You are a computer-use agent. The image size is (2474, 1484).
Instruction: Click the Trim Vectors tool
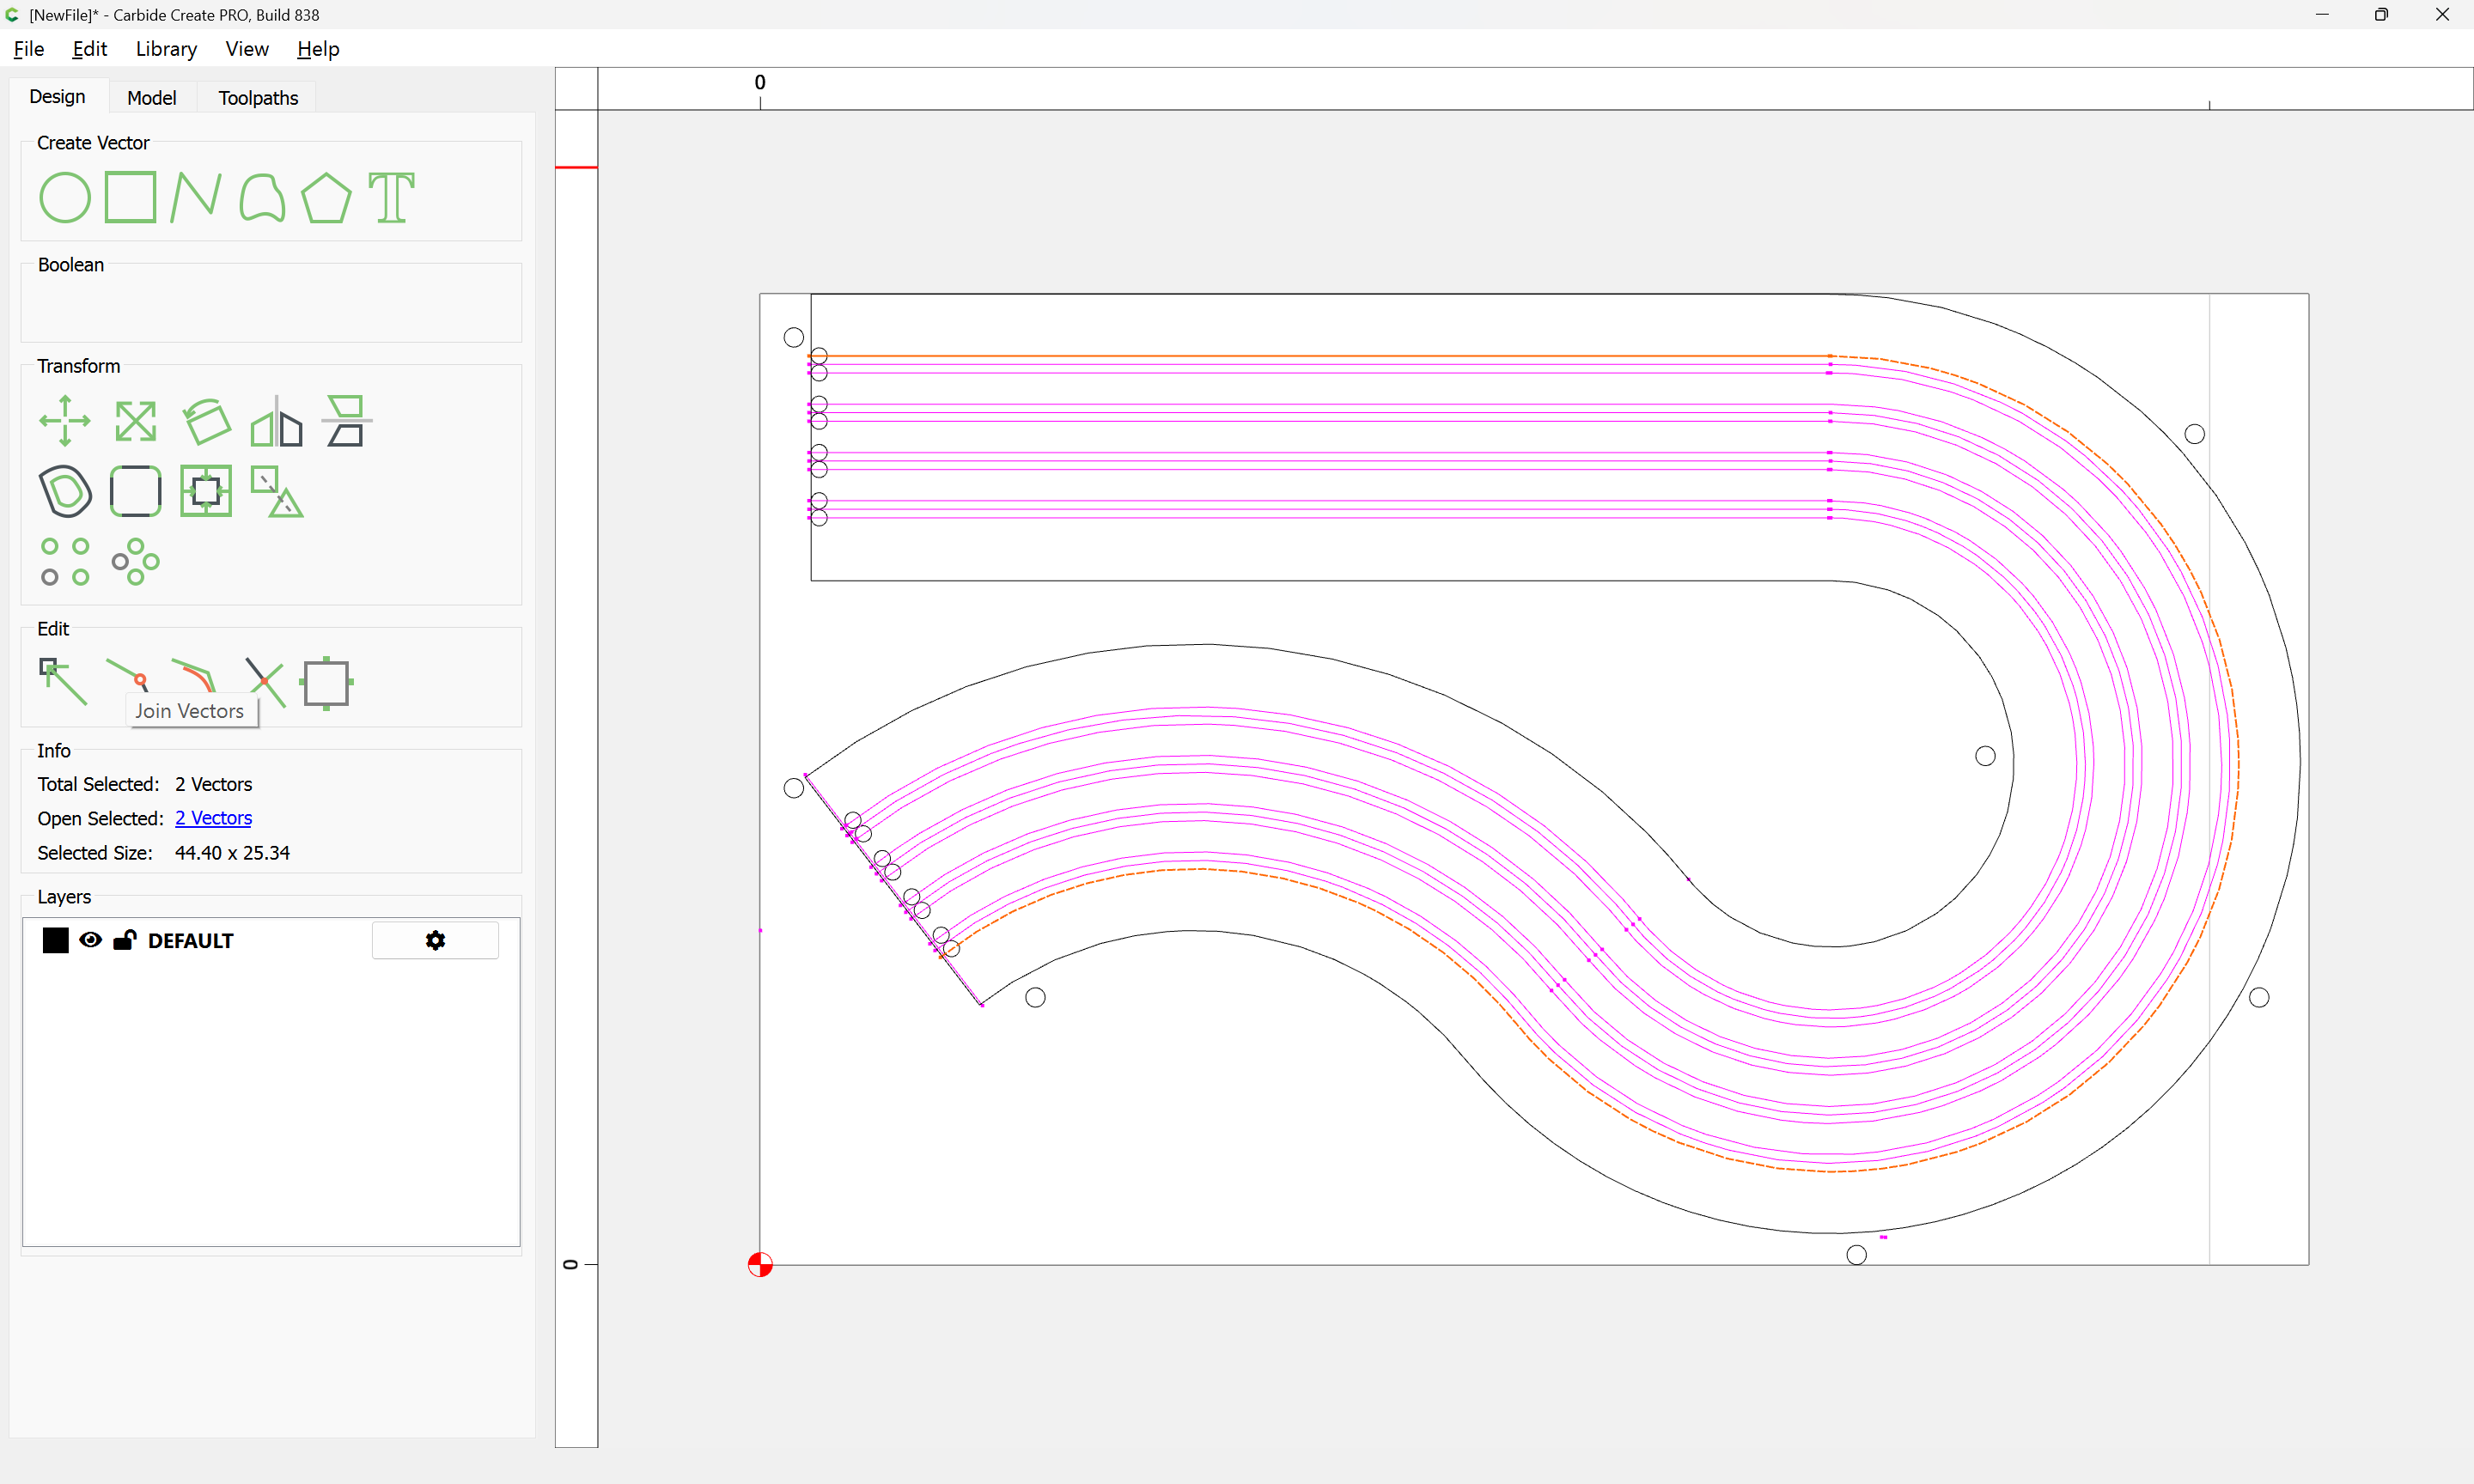(265, 682)
